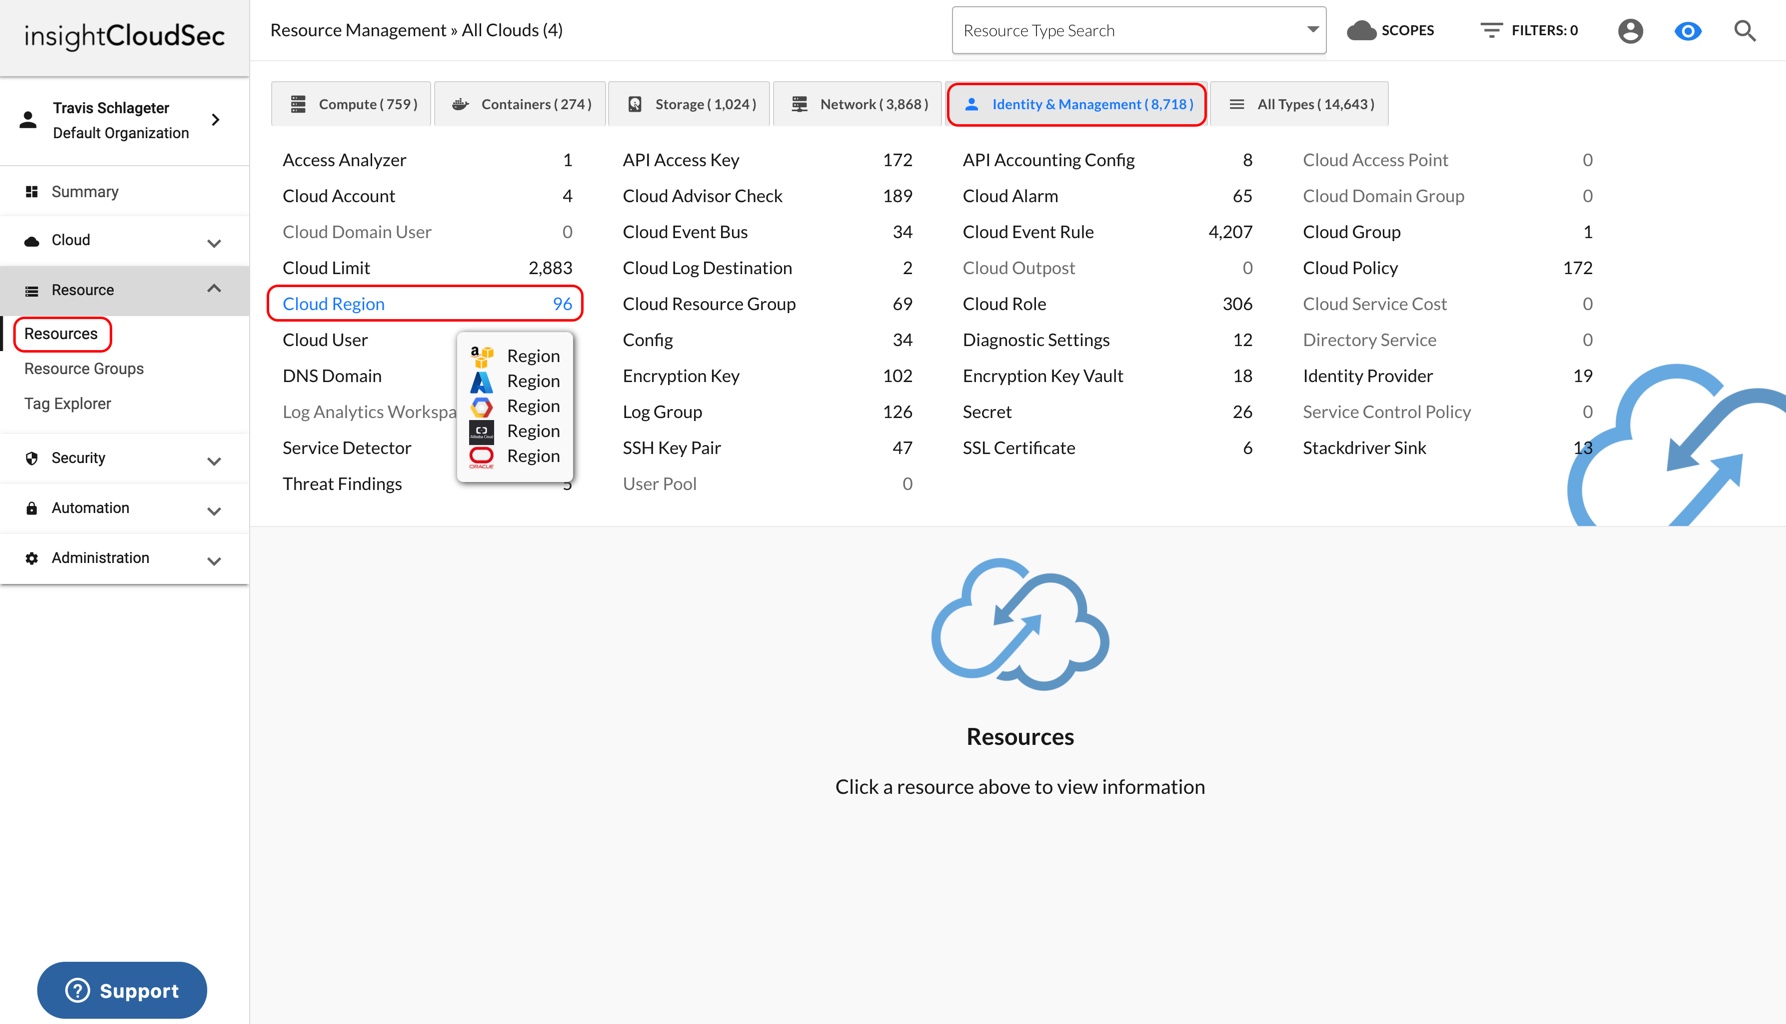Open the Cloud Policy resource type
Screen dimensions: 1786x1024
[x=1447, y=268]
